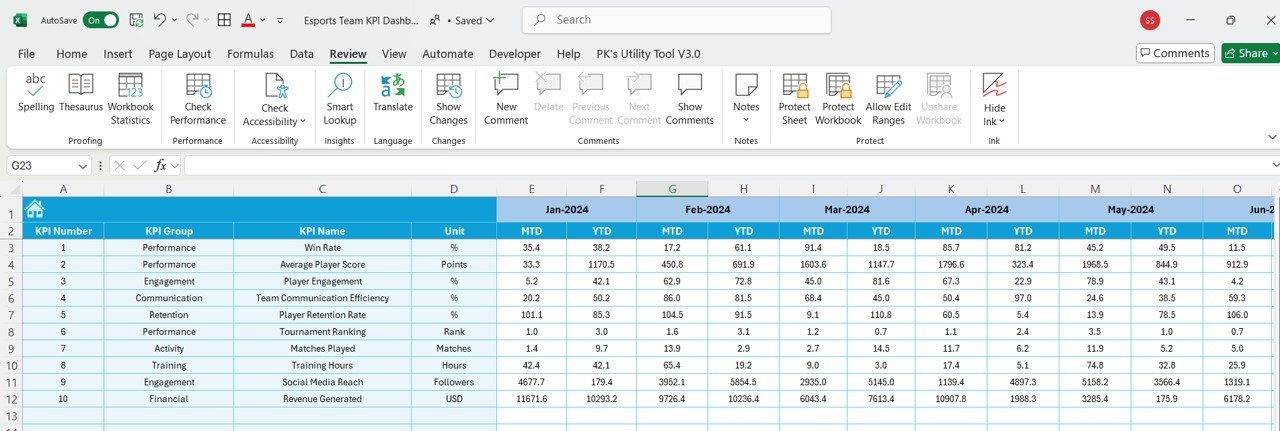Click the home icon in cell A1
This screenshot has width=1280, height=431.
tap(35, 209)
